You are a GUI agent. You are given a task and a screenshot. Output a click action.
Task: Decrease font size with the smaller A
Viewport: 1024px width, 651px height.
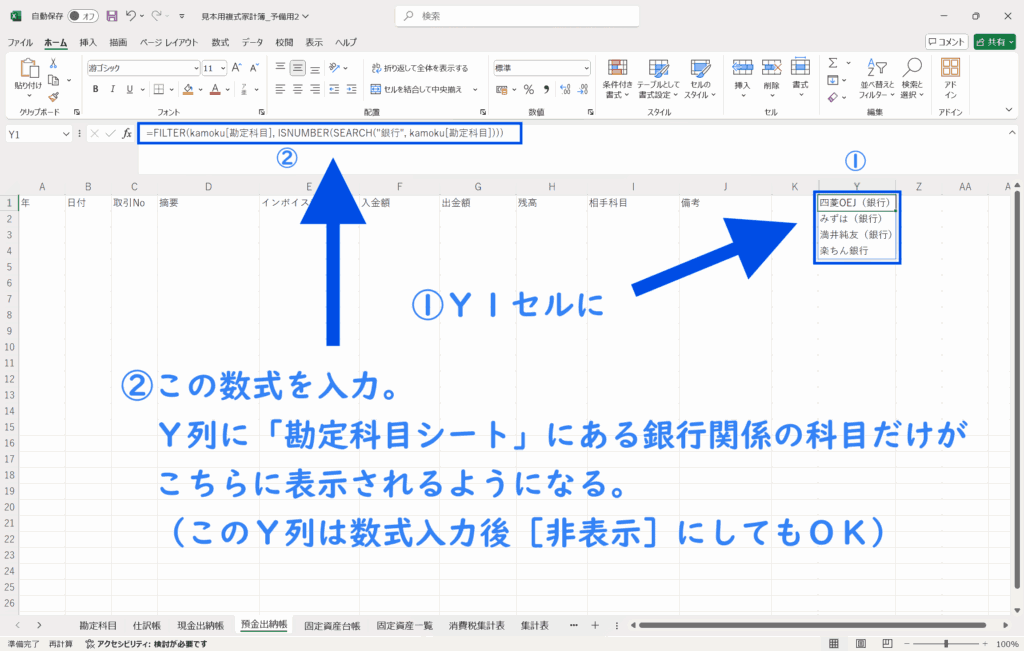[254, 68]
